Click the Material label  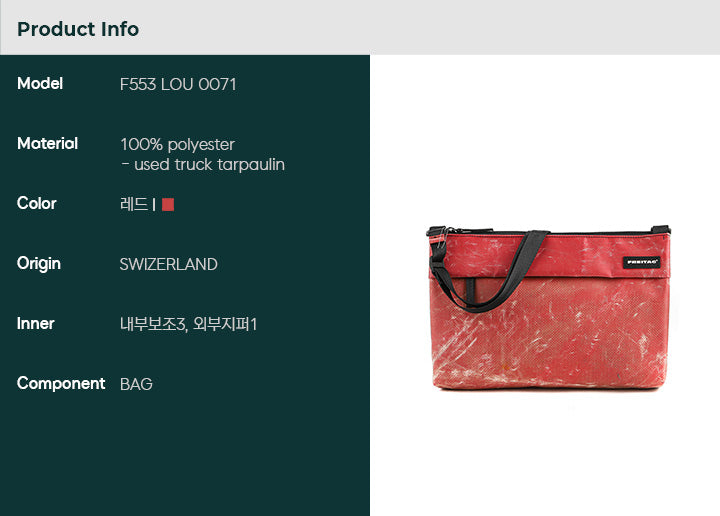tap(47, 143)
